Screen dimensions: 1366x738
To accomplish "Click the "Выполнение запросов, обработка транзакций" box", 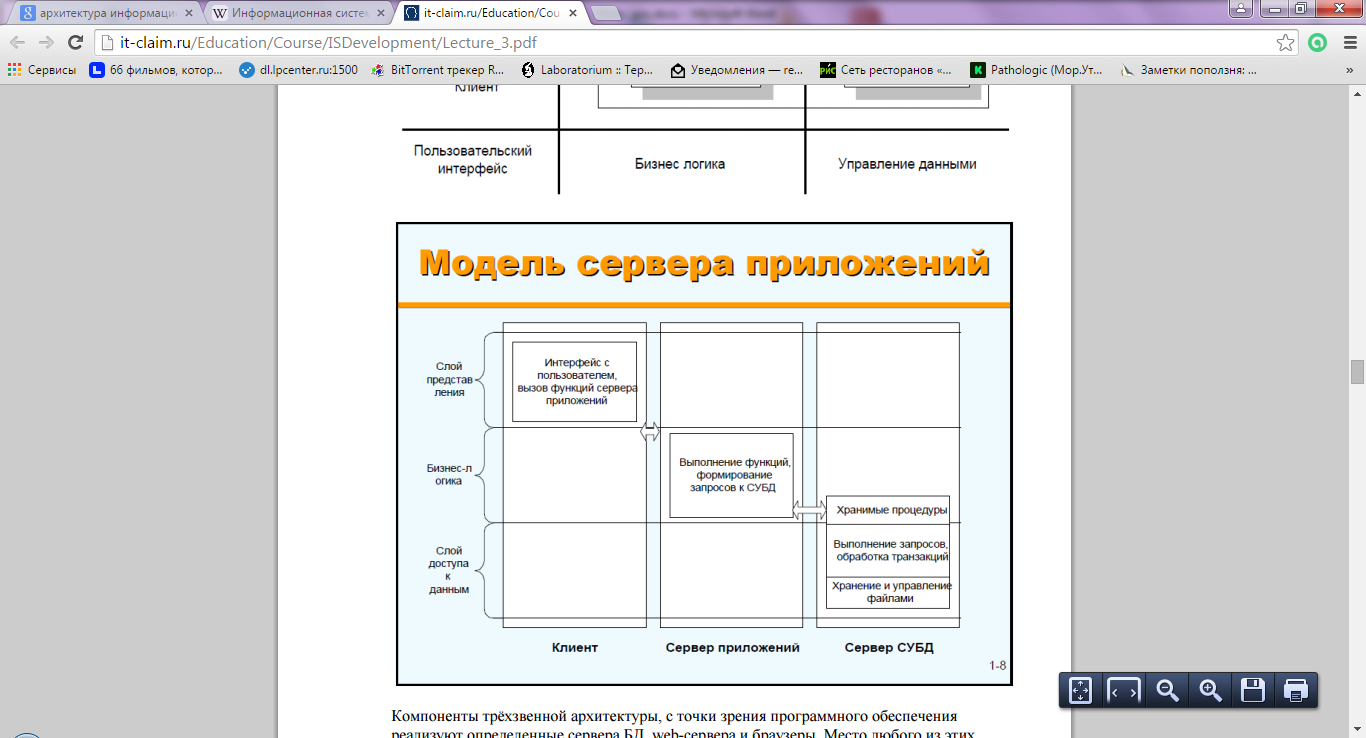I will (888, 550).
